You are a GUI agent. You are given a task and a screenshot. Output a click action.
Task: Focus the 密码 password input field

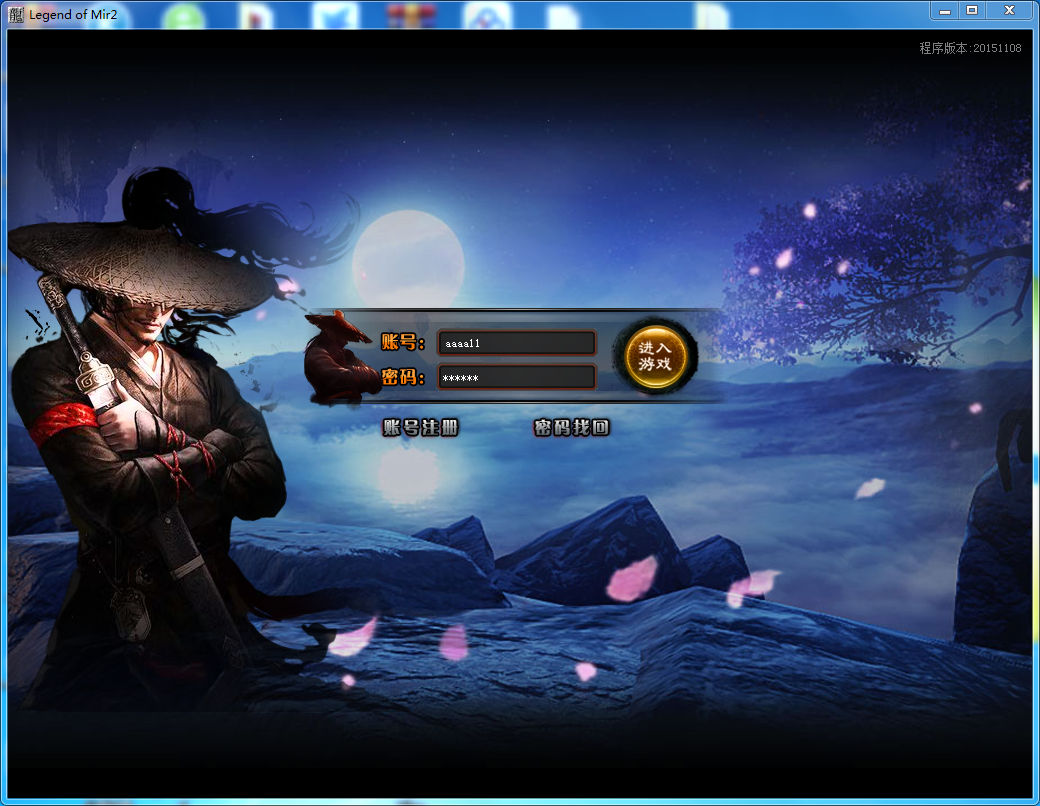[x=517, y=377]
